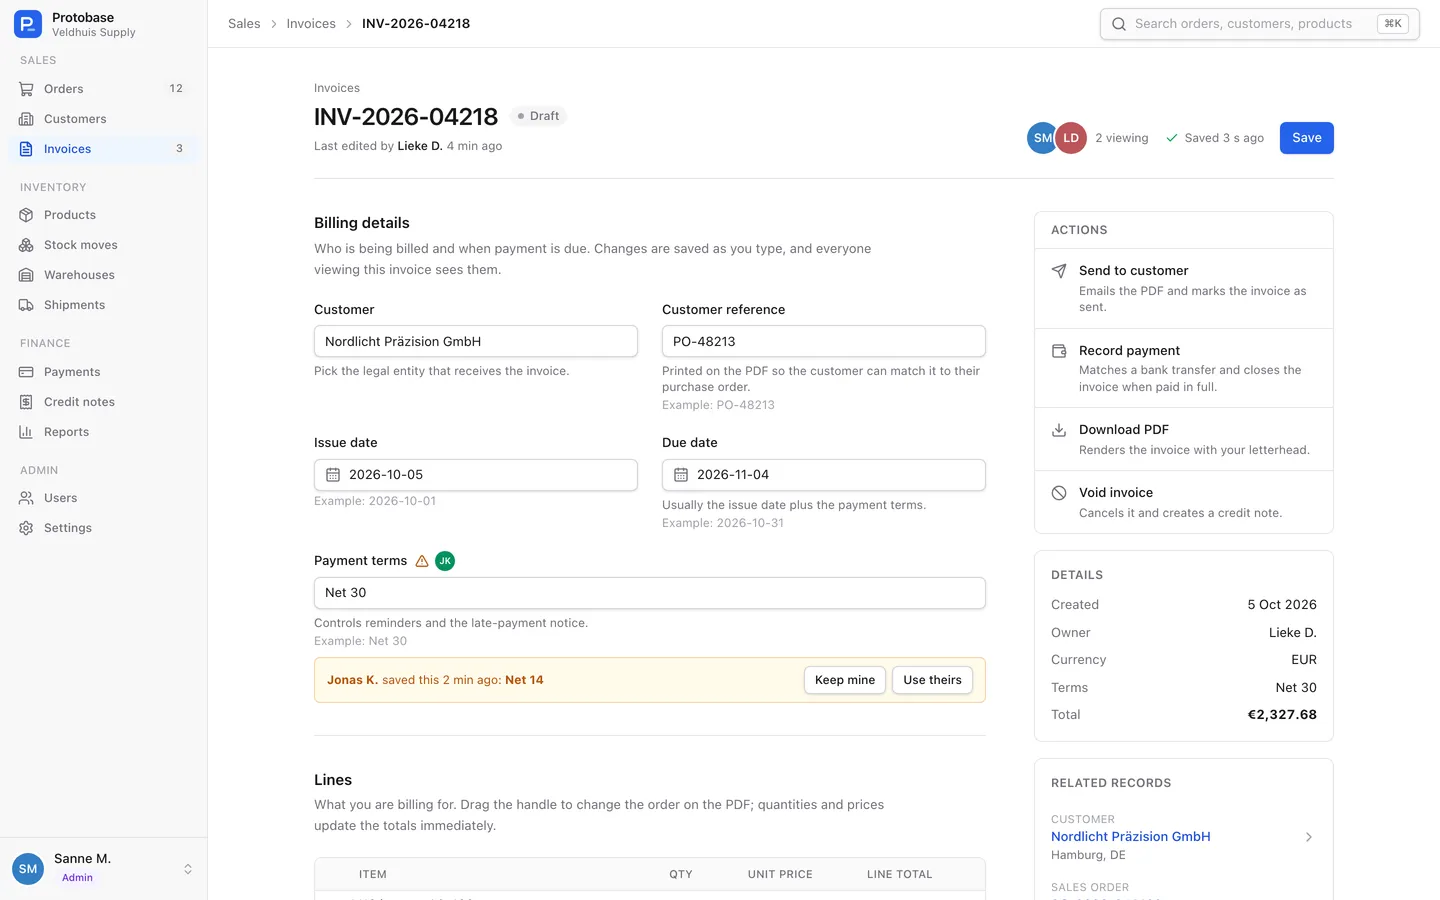
Task: Click Keep mine on the conflict banner
Action: click(845, 680)
